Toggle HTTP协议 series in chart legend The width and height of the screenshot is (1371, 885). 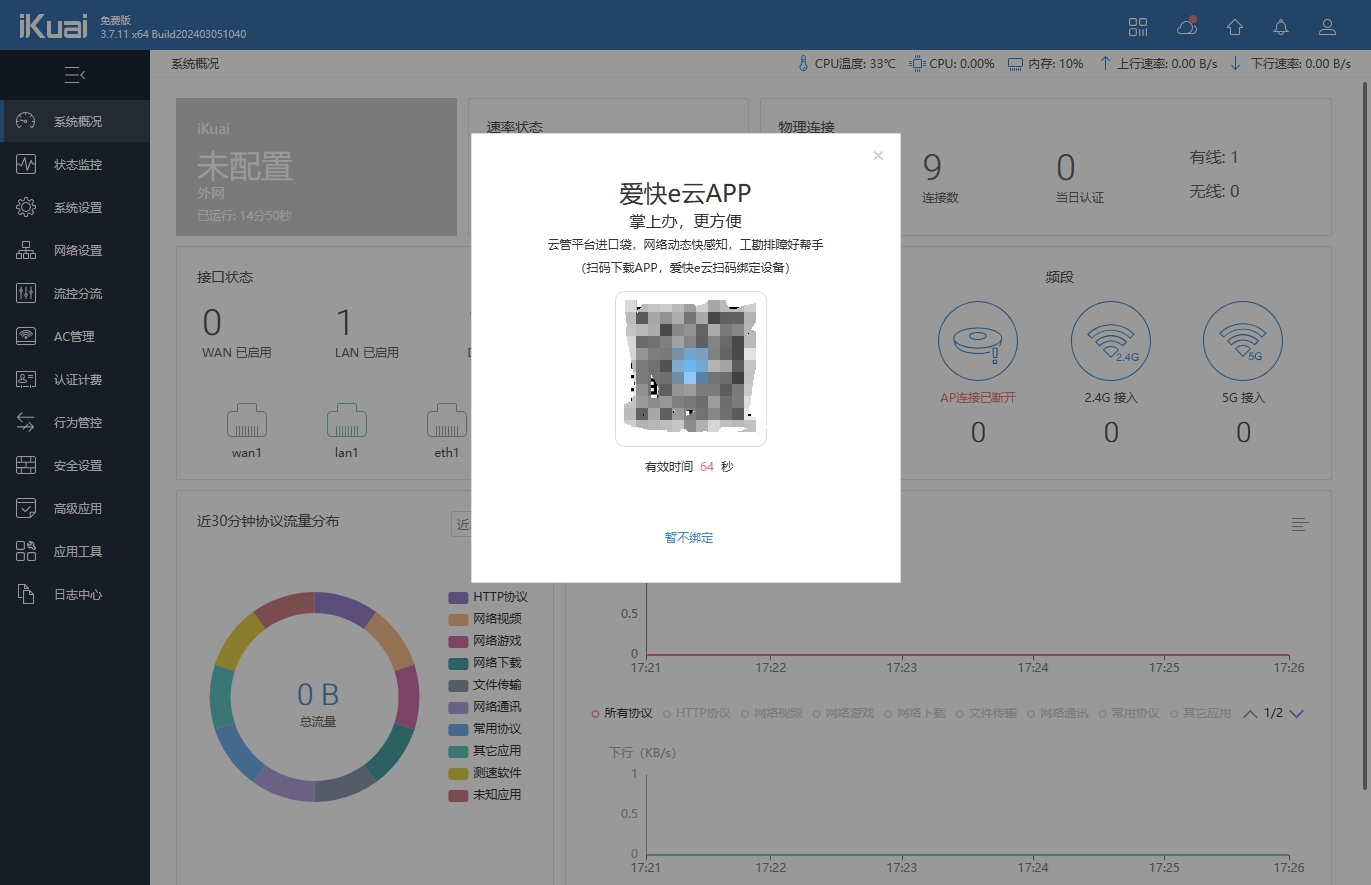[x=698, y=713]
